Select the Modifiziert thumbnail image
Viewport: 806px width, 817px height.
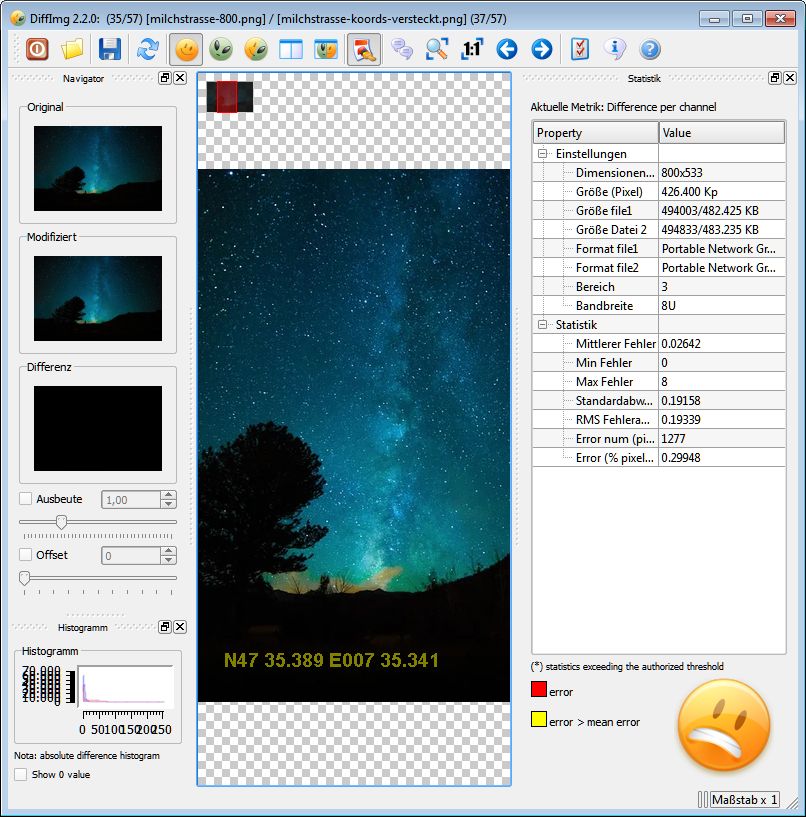[98, 298]
